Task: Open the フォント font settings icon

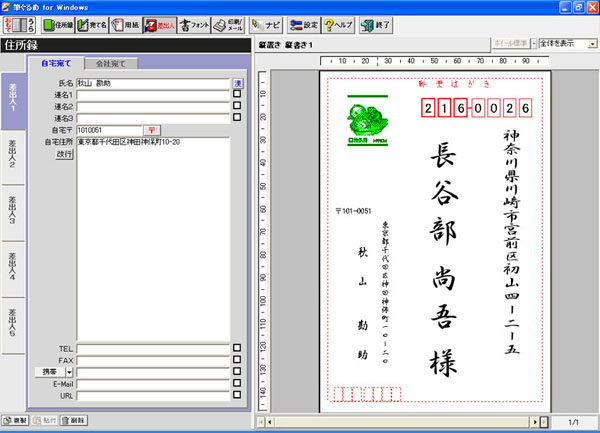Action: (194, 24)
